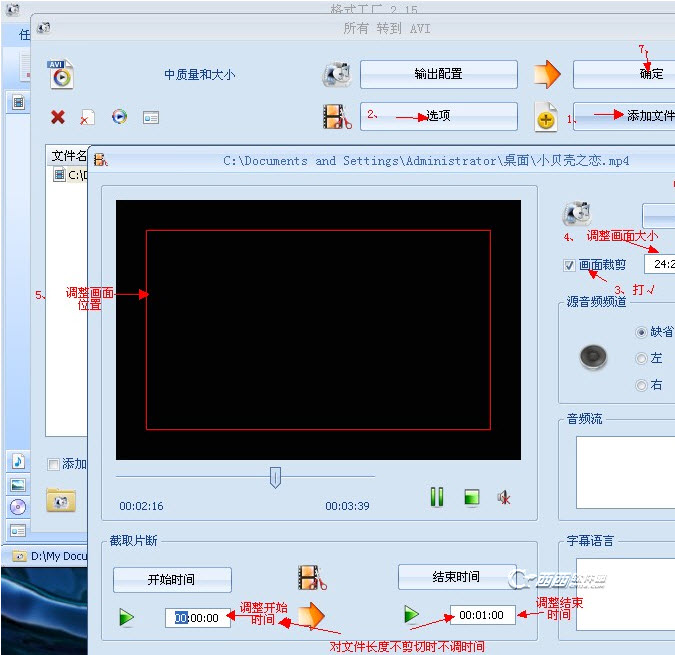675x655 pixels.
Task: Click the 字幕语言 list box
Action: (625, 595)
